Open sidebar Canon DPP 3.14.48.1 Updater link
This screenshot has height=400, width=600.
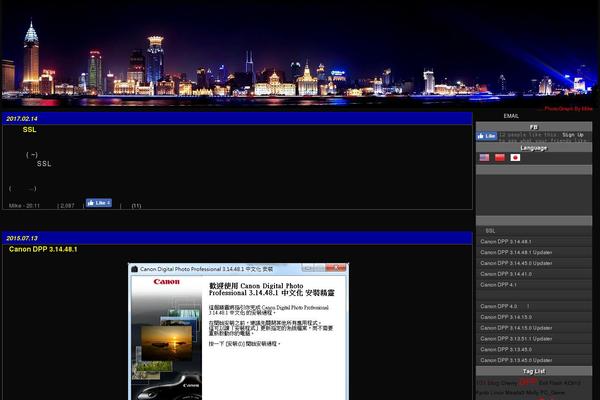point(516,252)
